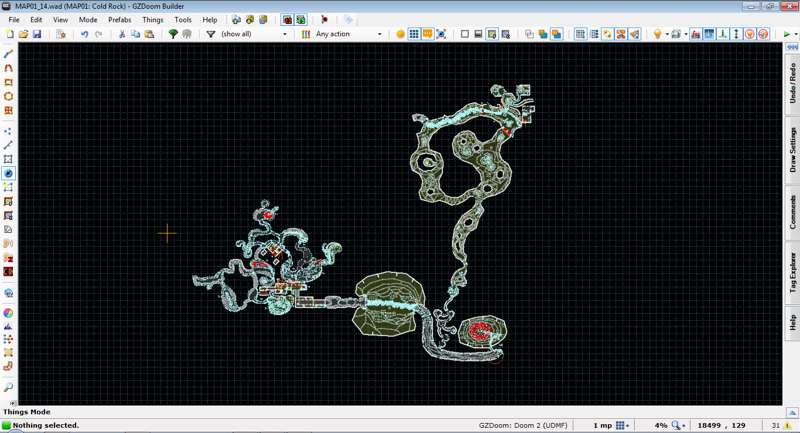The height and width of the screenshot is (433, 800).
Task: Expand the panel arrow above the status bar's right end
Action: pyautogui.click(x=792, y=412)
